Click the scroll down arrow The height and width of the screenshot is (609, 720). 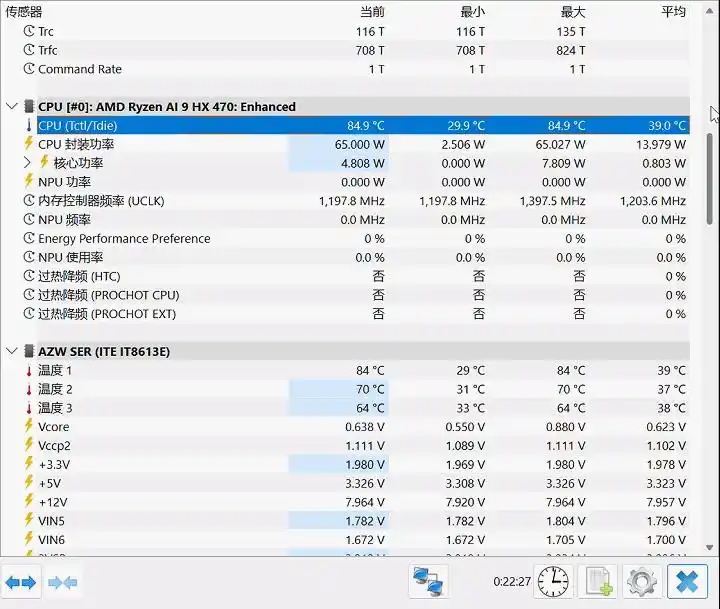[x=709, y=547]
